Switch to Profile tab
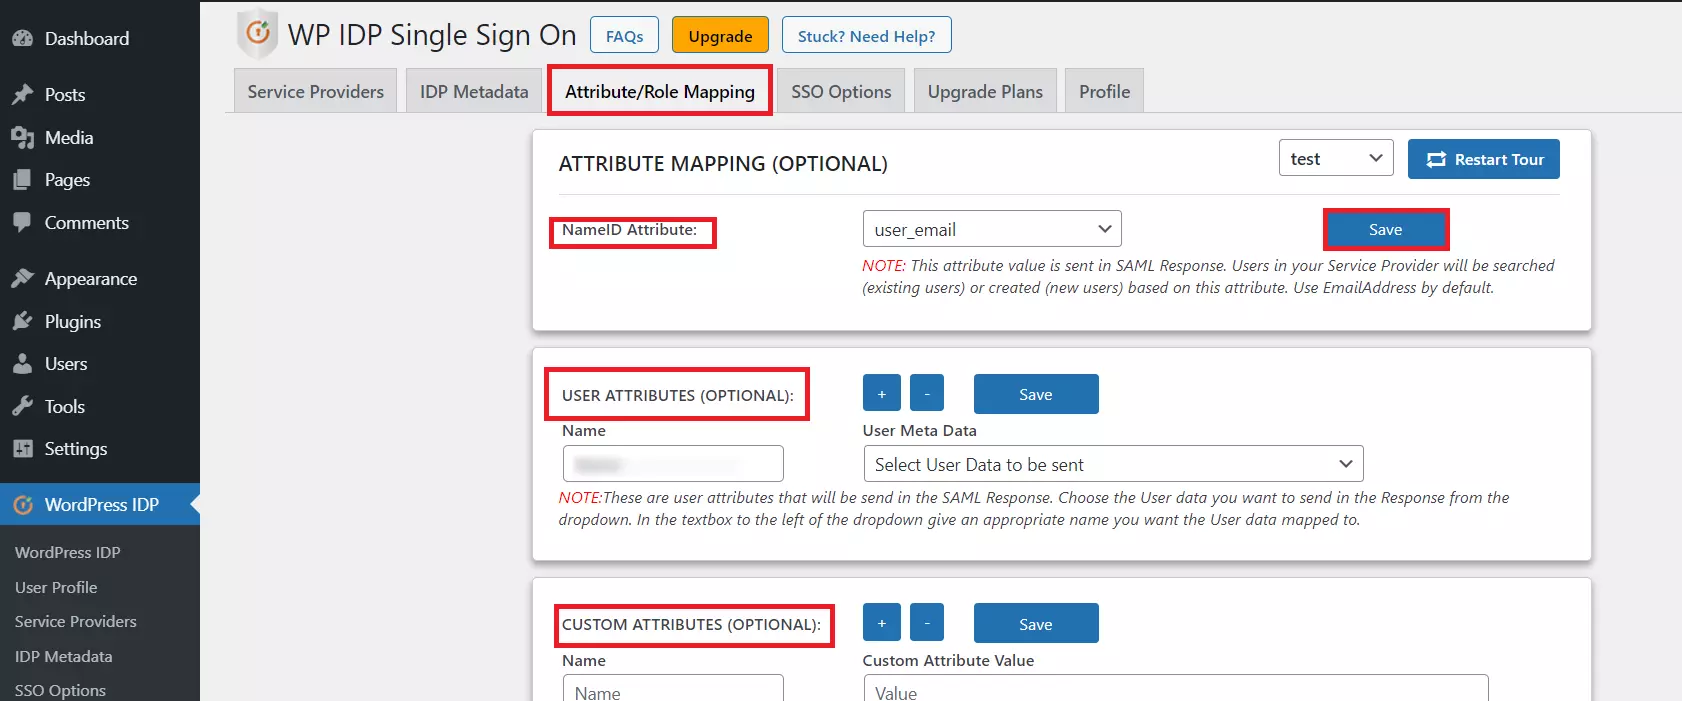 pyautogui.click(x=1104, y=91)
